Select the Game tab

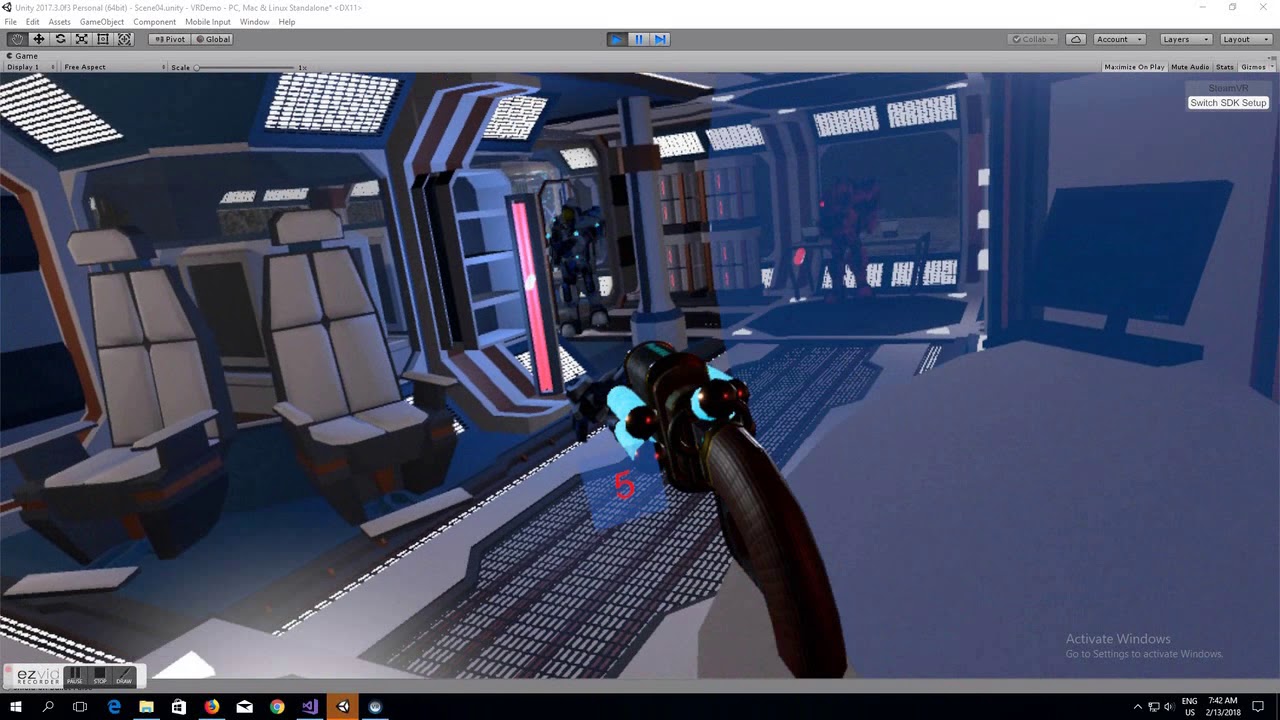pos(23,56)
